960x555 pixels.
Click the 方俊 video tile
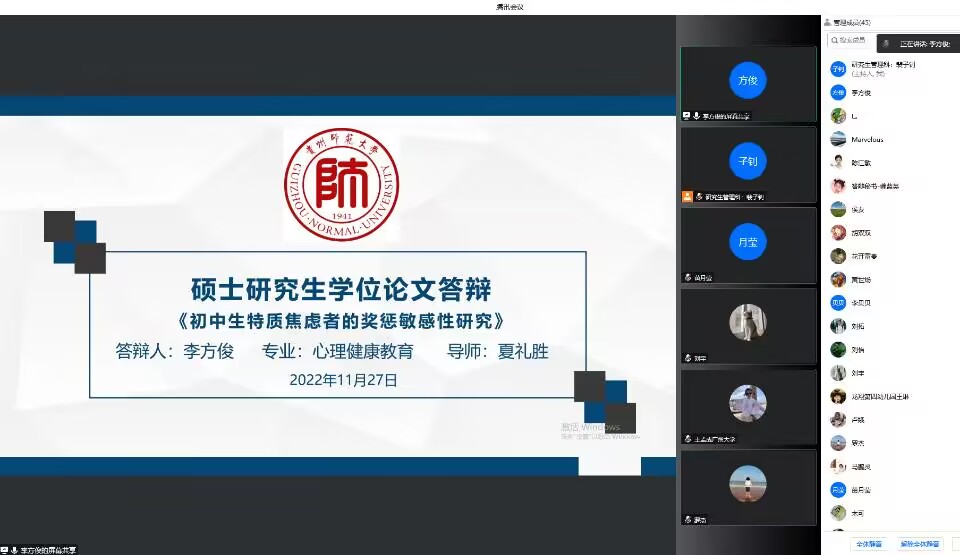tap(748, 84)
